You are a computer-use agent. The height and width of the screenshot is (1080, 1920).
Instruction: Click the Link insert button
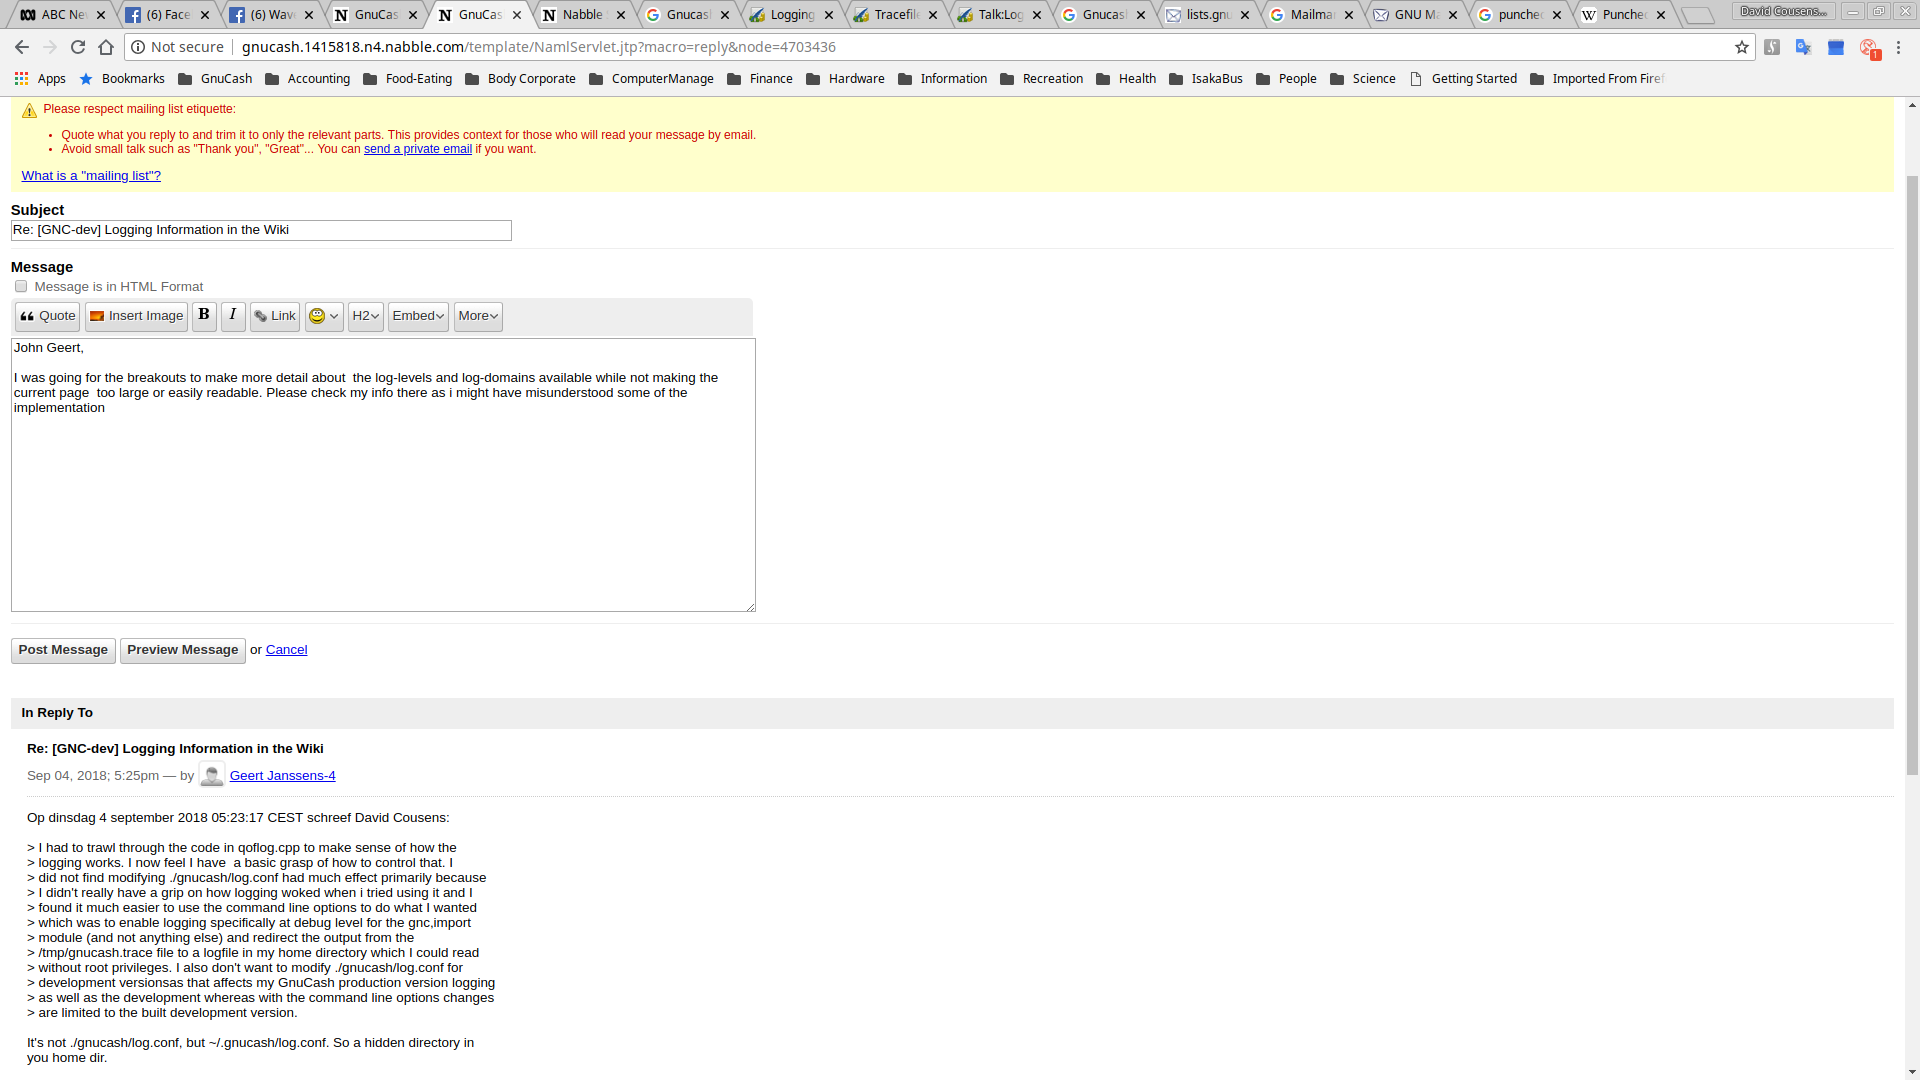click(x=275, y=317)
